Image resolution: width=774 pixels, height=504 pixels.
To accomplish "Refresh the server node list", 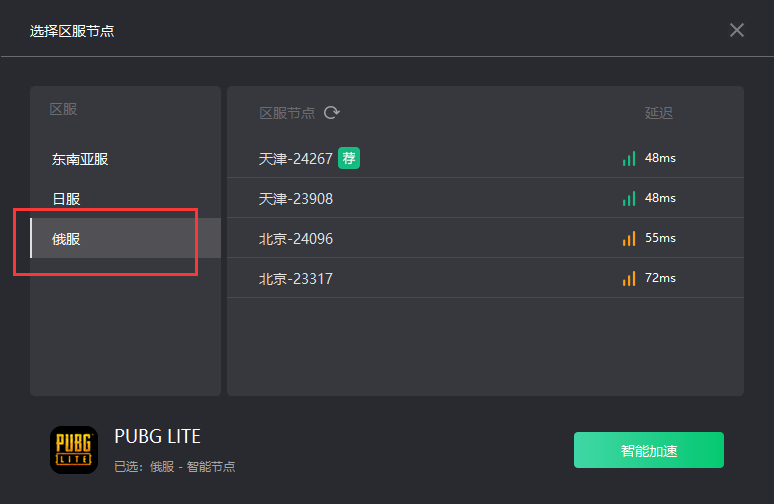I will pyautogui.click(x=332, y=113).
